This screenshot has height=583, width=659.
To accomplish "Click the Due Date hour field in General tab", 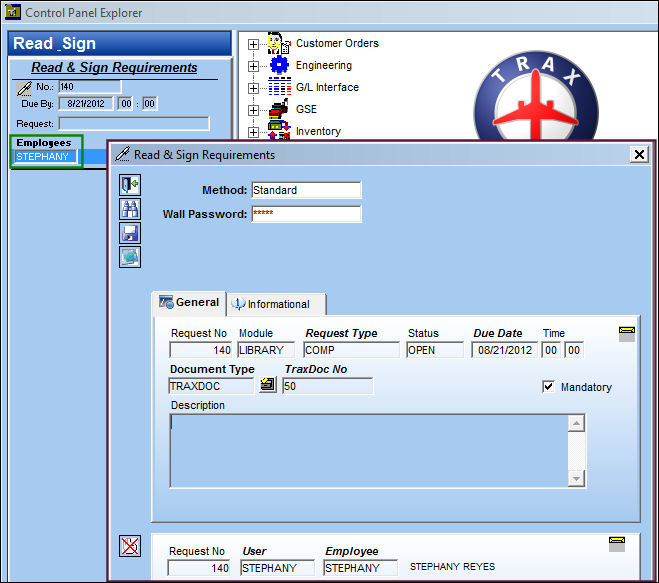I will (551, 350).
